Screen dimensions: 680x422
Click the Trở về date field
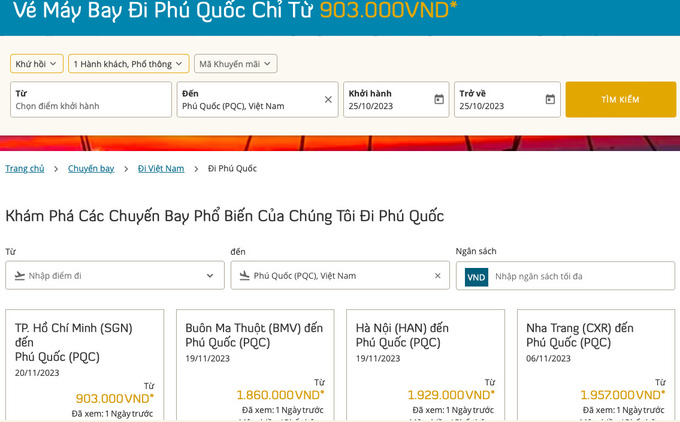(x=507, y=99)
